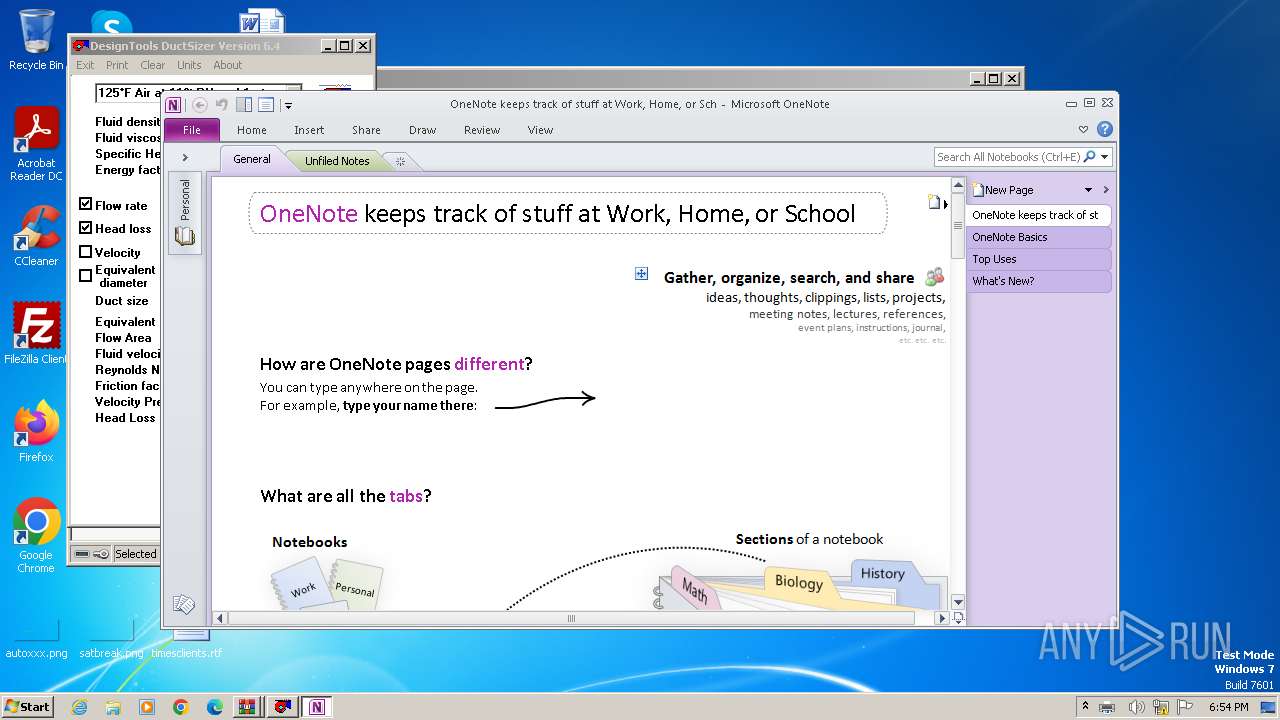The width and height of the screenshot is (1280, 720).
Task: Toggle the Flow rate checkbox in DuctSizer
Action: coord(86,204)
